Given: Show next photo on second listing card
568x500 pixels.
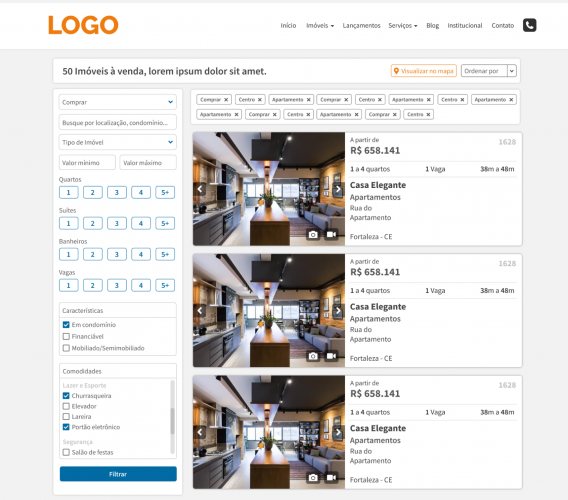Looking at the screenshot, I should tap(338, 311).
